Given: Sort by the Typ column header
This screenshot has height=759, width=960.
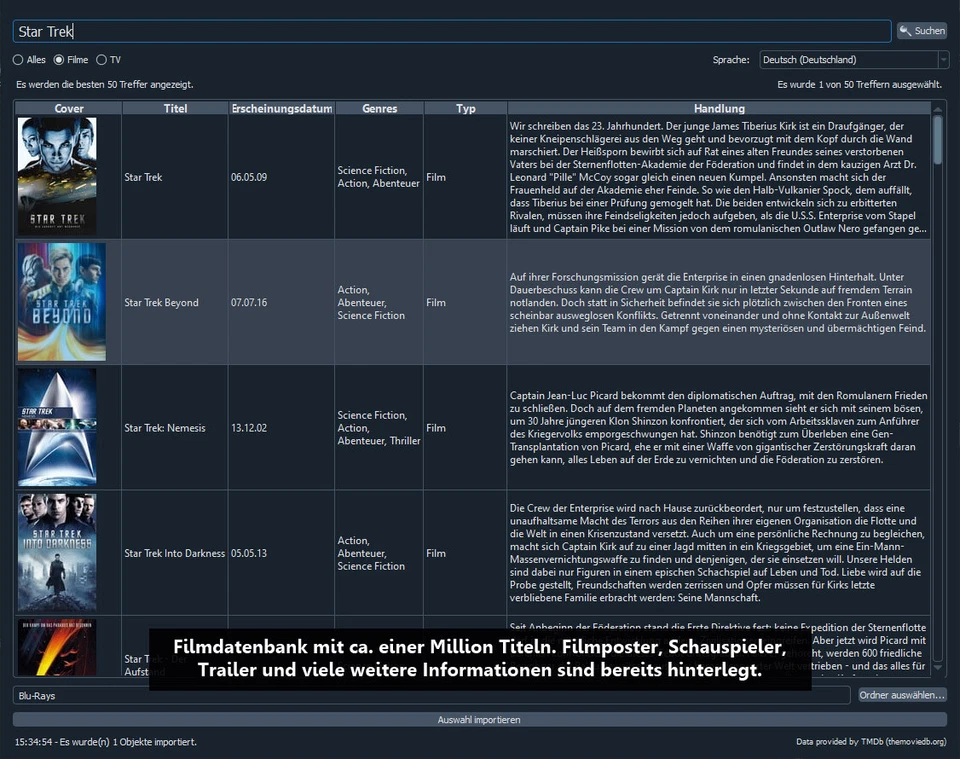Looking at the screenshot, I should pyautogui.click(x=465, y=108).
